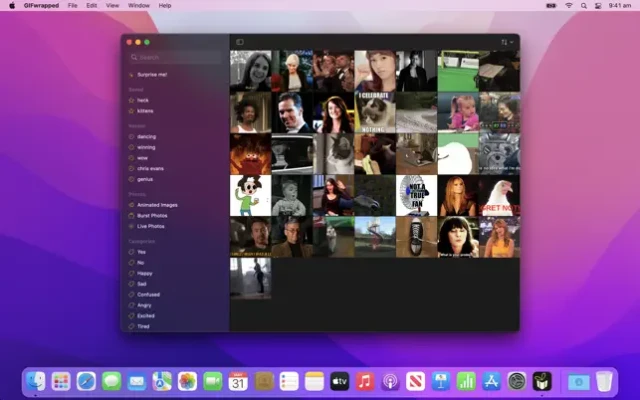Select the lone silhouette GIF in the bottom row

[x=251, y=279]
